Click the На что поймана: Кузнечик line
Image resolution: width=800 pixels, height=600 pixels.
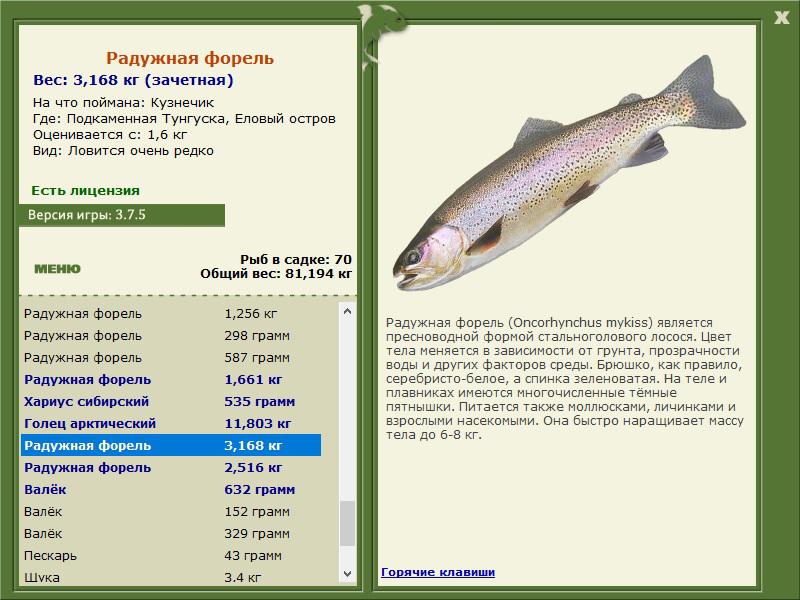coord(123,103)
